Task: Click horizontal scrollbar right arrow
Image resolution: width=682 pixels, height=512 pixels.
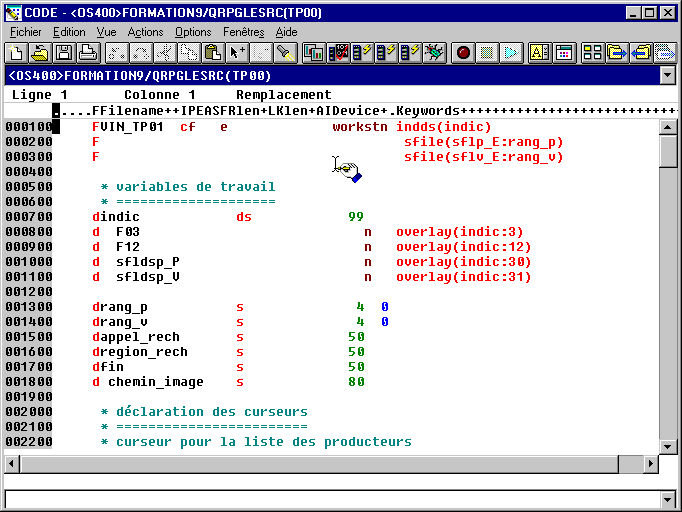Action: point(650,465)
